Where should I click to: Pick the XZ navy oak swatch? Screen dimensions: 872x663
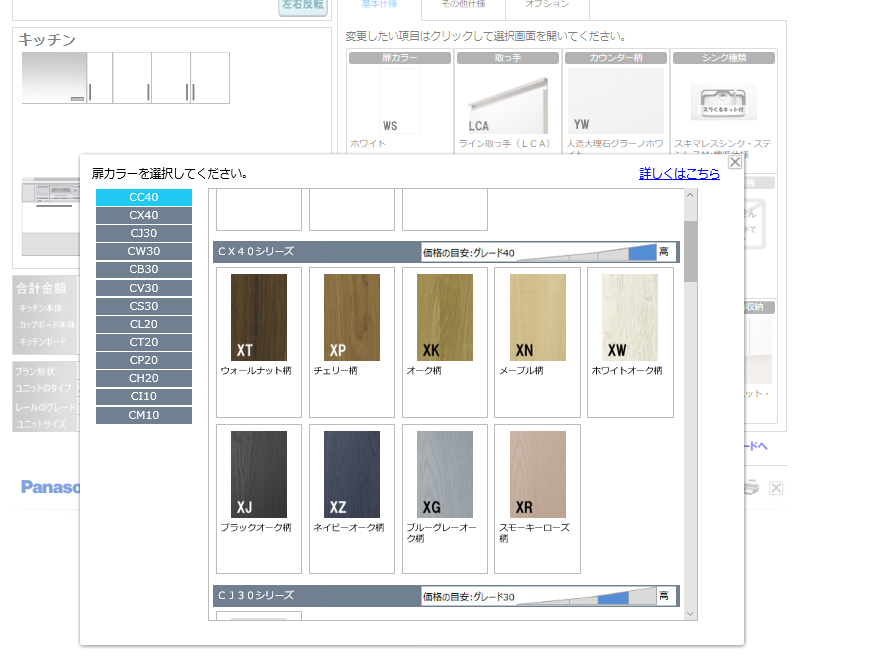pyautogui.click(x=352, y=475)
